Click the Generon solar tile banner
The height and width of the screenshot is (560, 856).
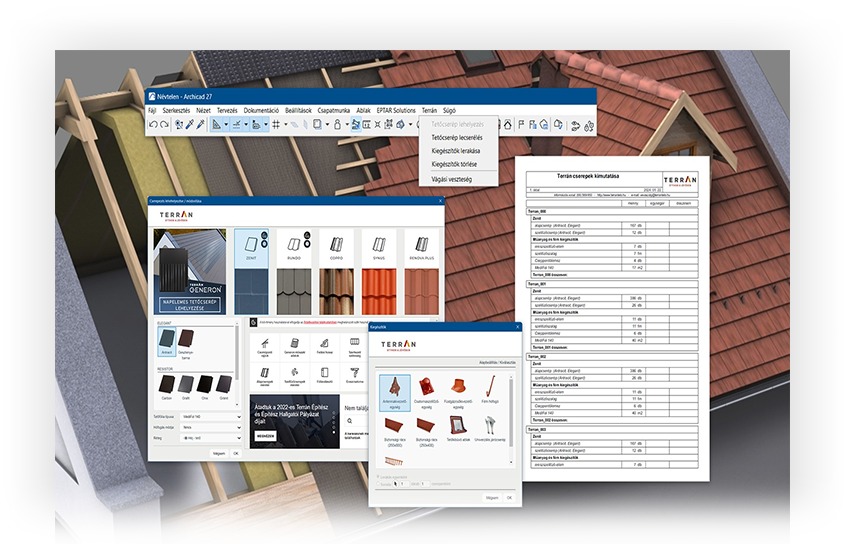coord(190,271)
